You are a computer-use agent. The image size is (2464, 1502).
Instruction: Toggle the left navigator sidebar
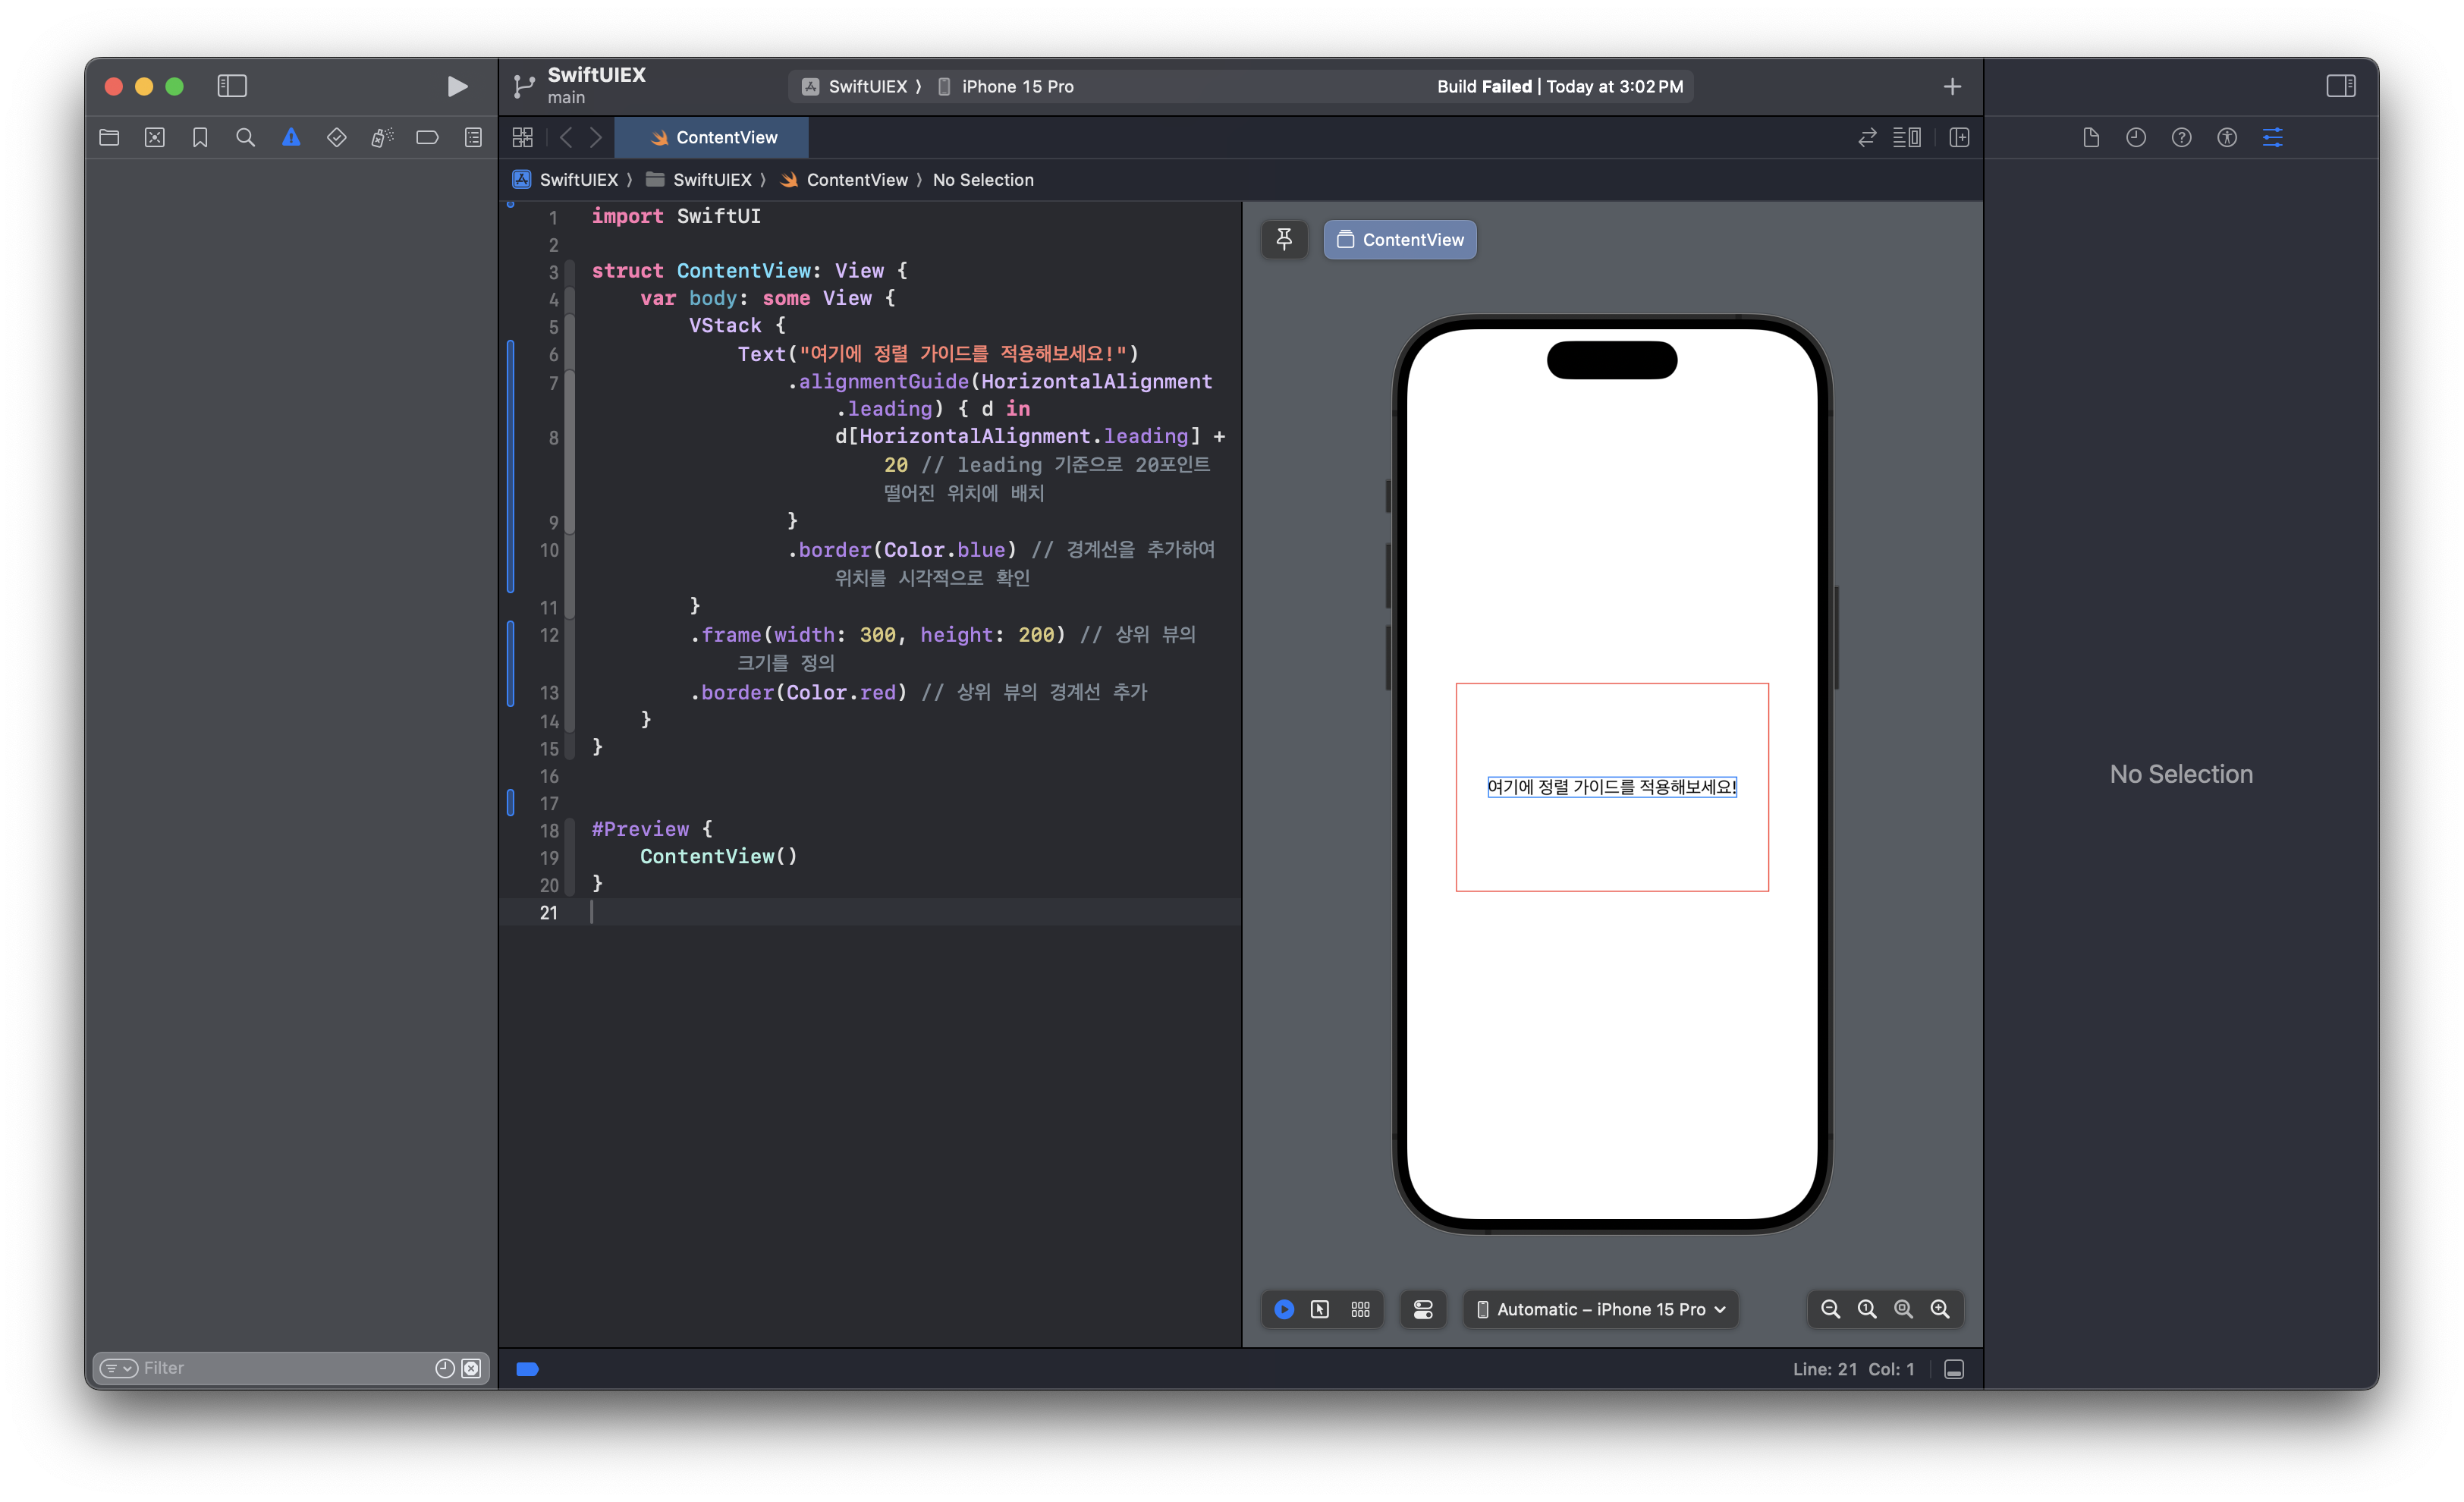(x=232, y=86)
